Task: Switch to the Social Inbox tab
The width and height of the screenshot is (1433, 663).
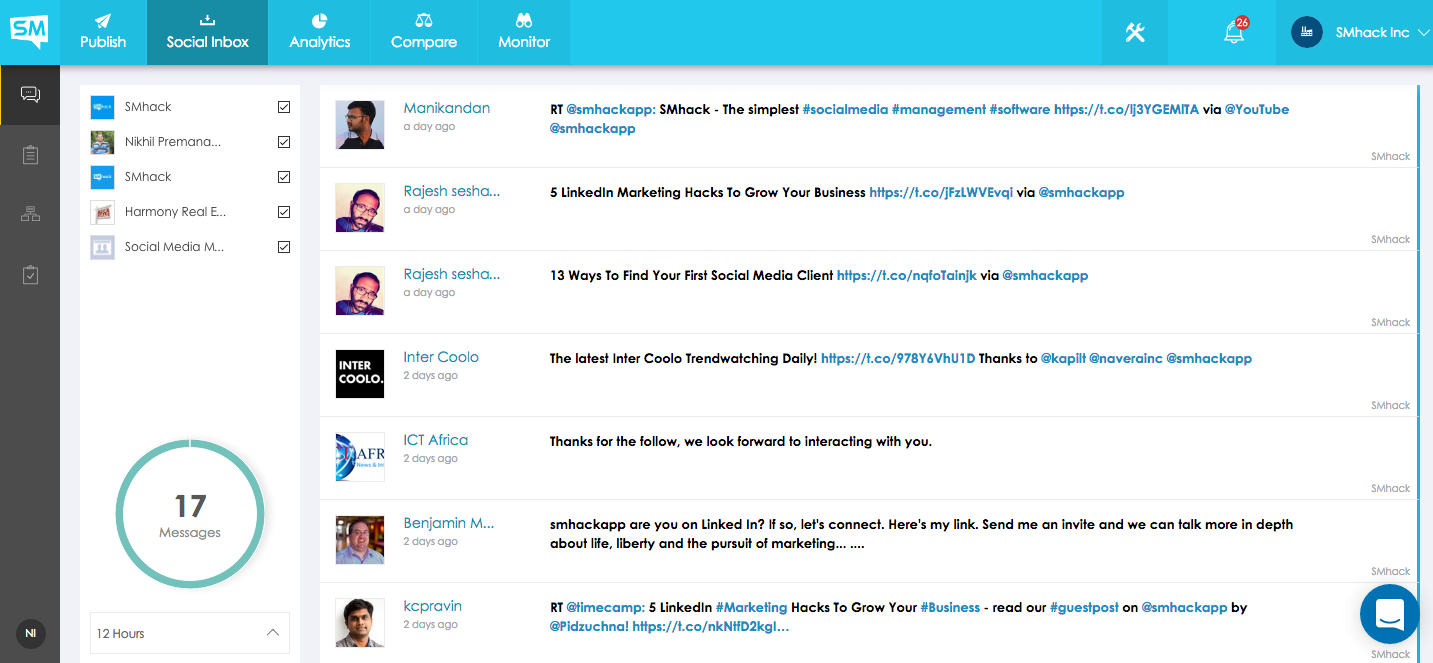Action: click(x=207, y=32)
